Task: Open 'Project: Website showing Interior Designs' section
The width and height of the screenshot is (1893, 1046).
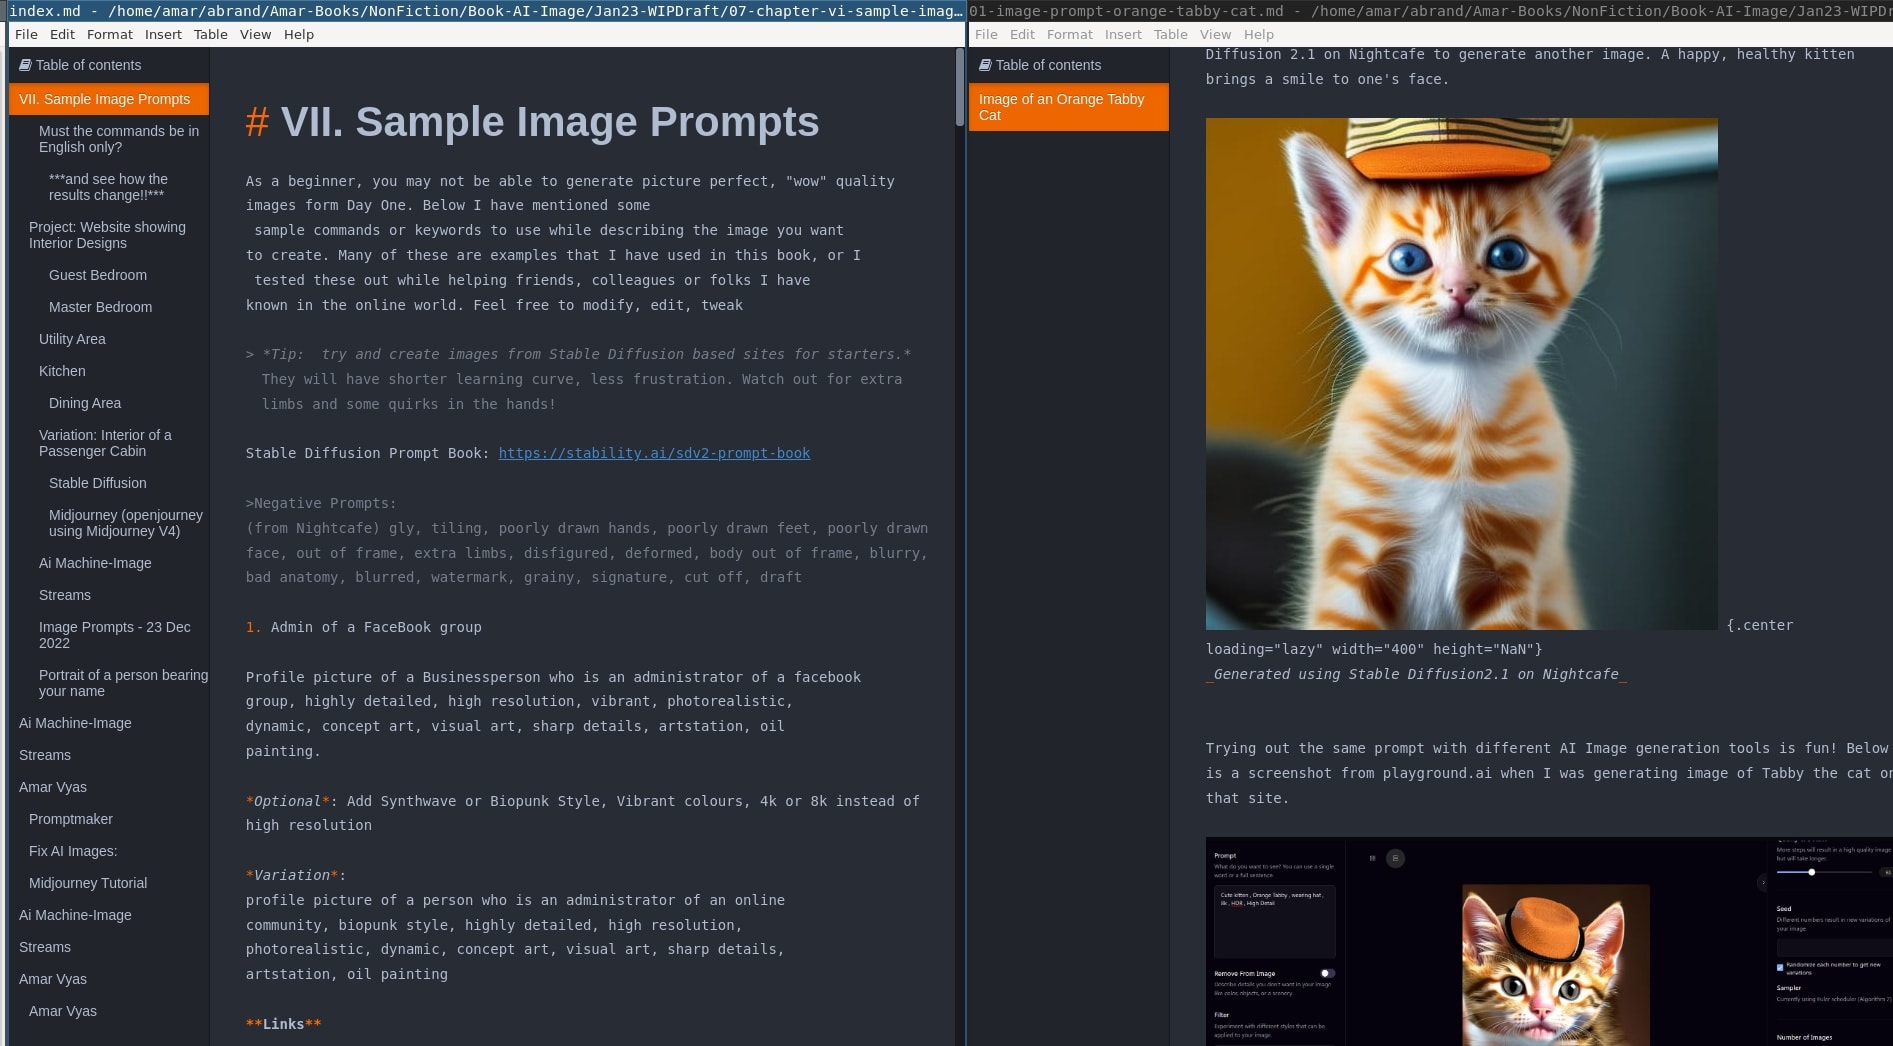Action: (x=107, y=235)
